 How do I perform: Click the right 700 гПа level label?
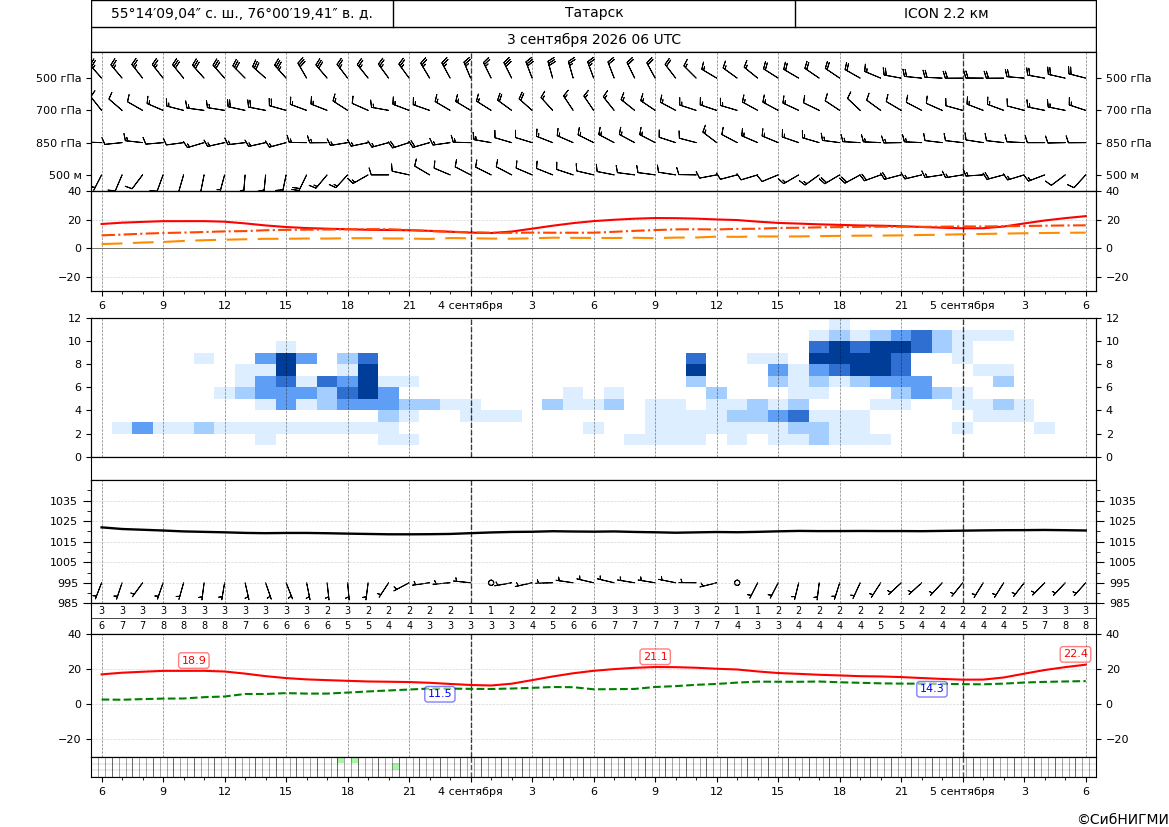1129,110
